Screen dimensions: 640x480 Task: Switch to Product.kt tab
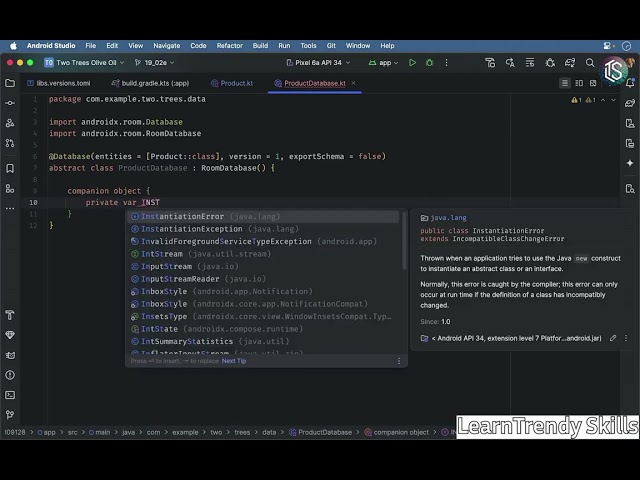click(x=232, y=83)
